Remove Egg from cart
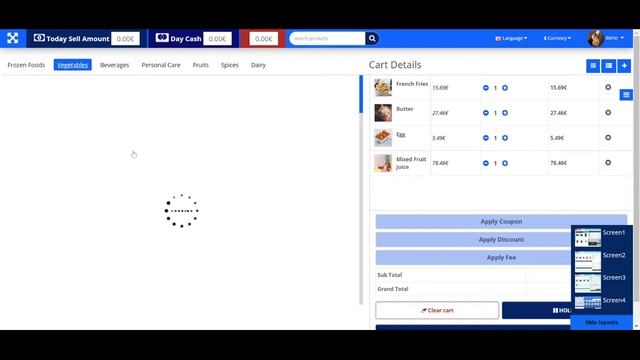640x360 pixels. (608, 138)
